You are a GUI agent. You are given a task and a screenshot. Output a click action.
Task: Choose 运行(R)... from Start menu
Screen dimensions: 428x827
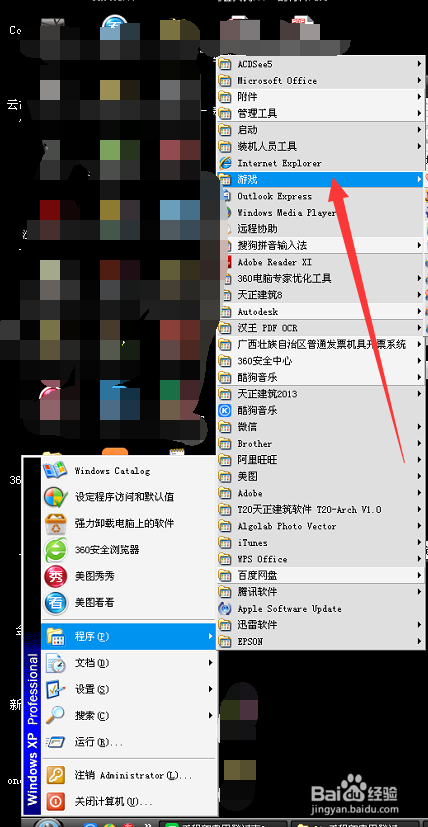129,742
